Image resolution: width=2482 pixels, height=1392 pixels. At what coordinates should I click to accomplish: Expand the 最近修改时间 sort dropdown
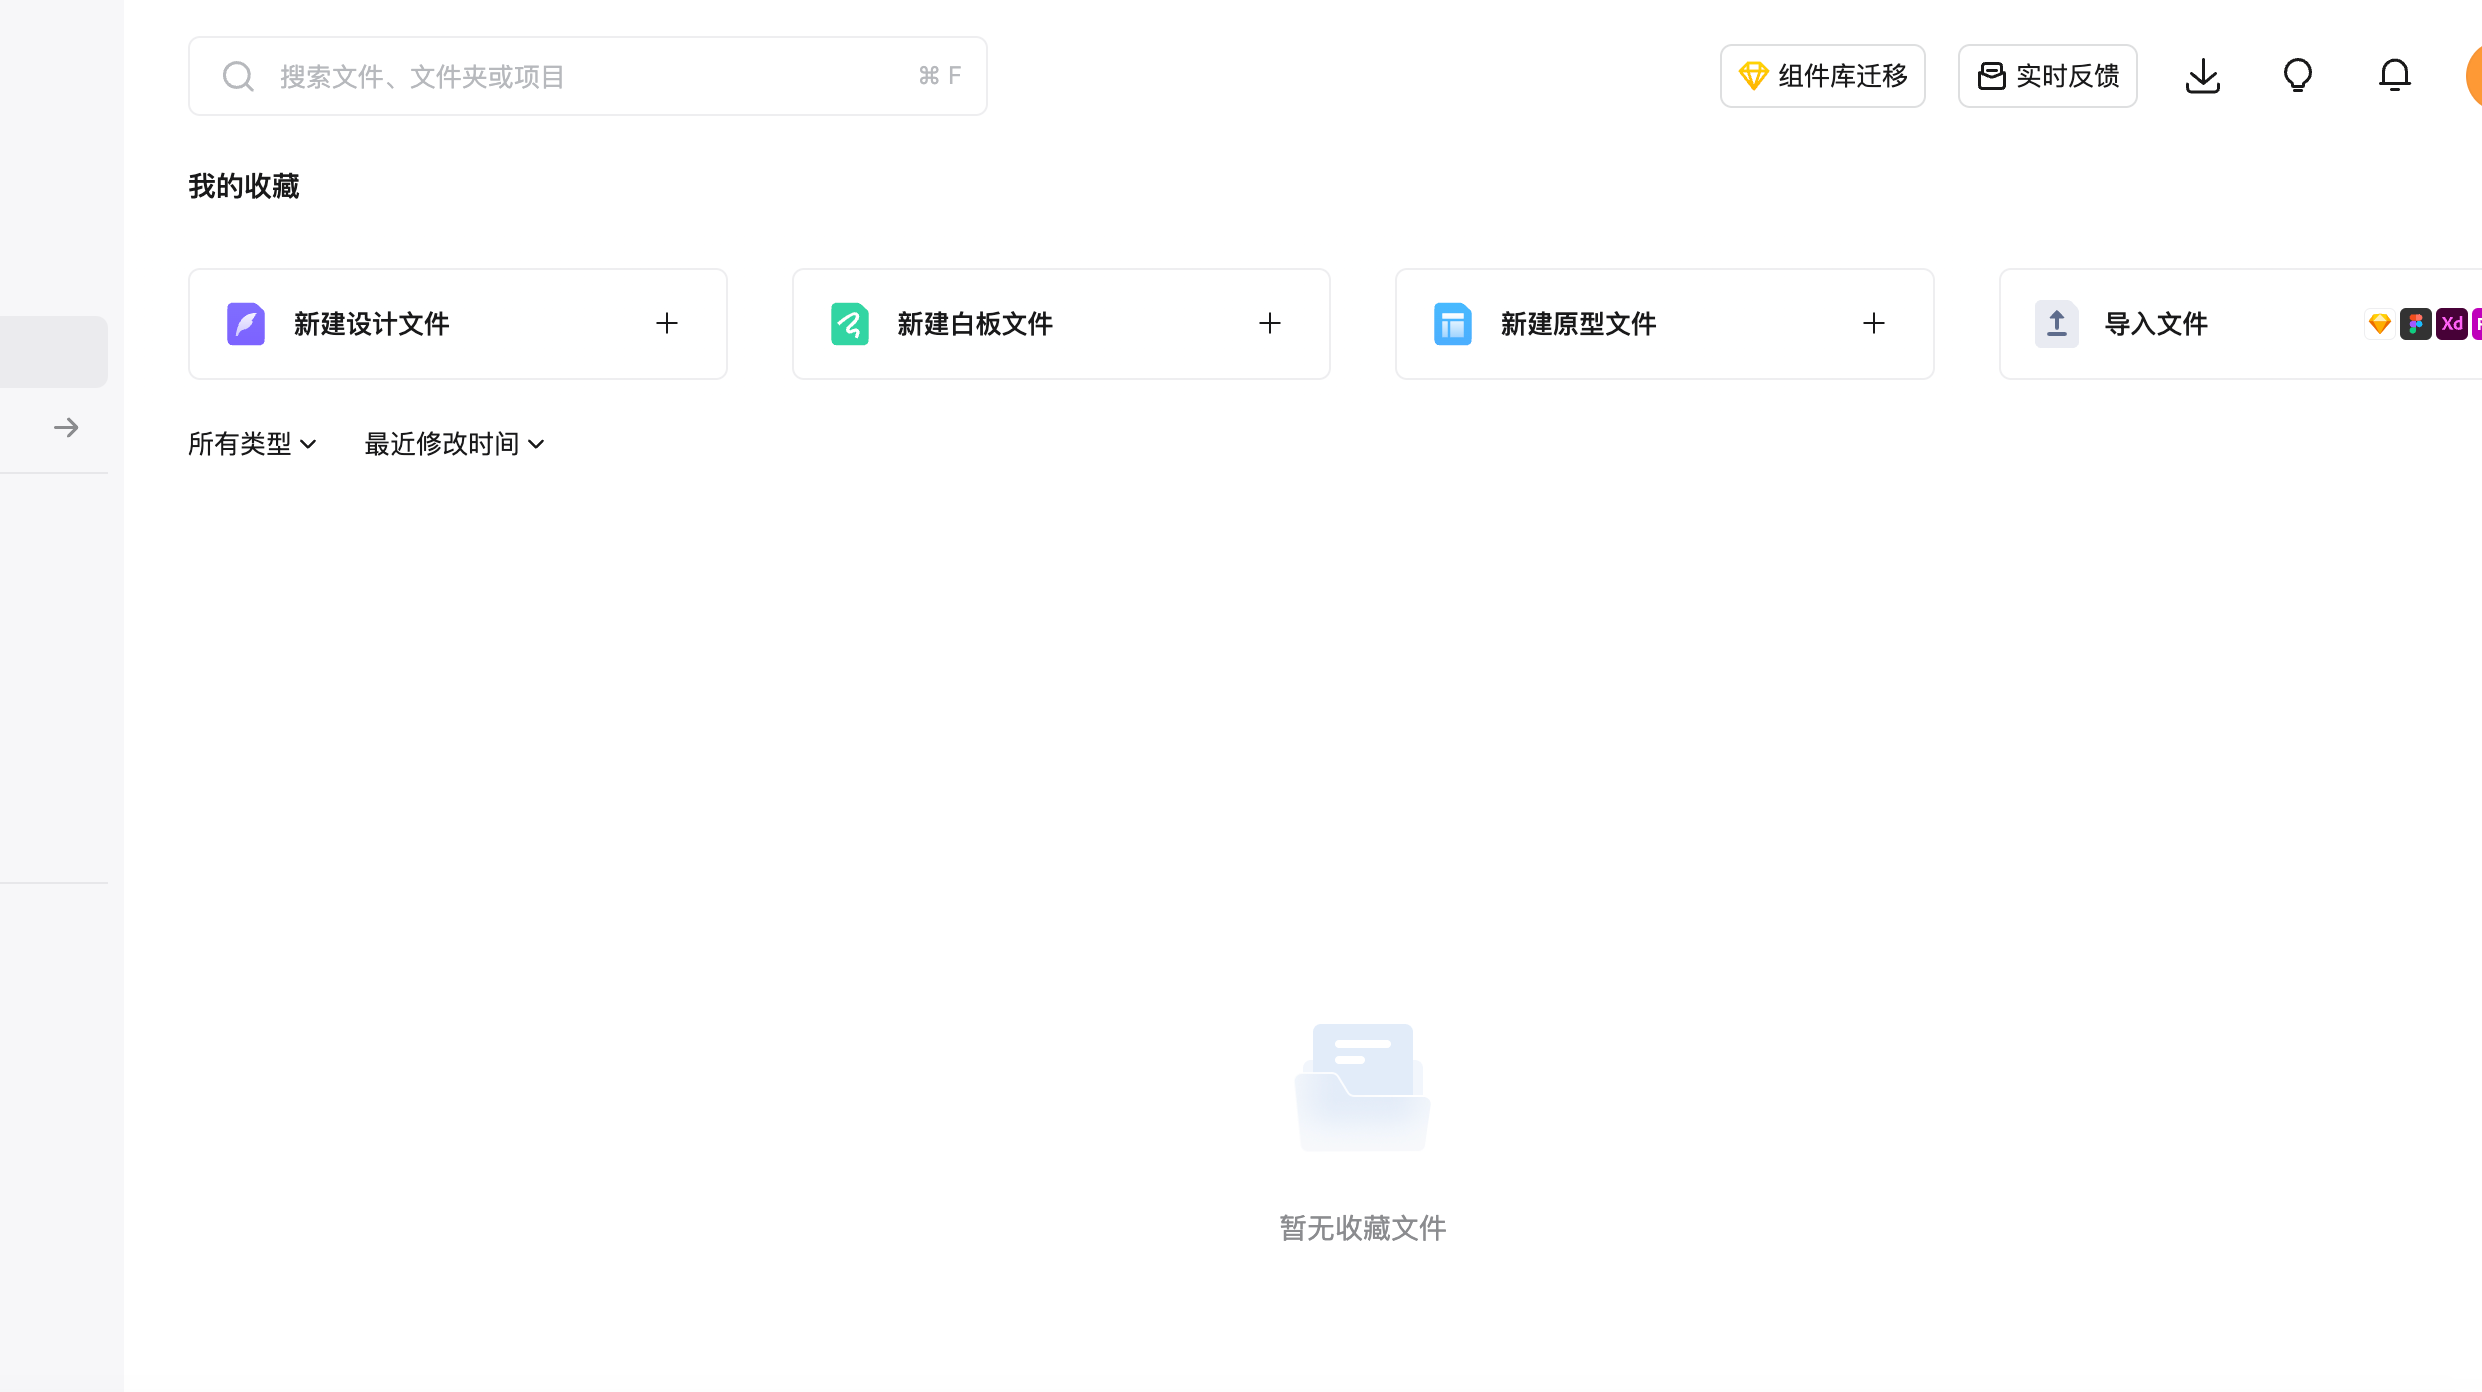tap(455, 444)
